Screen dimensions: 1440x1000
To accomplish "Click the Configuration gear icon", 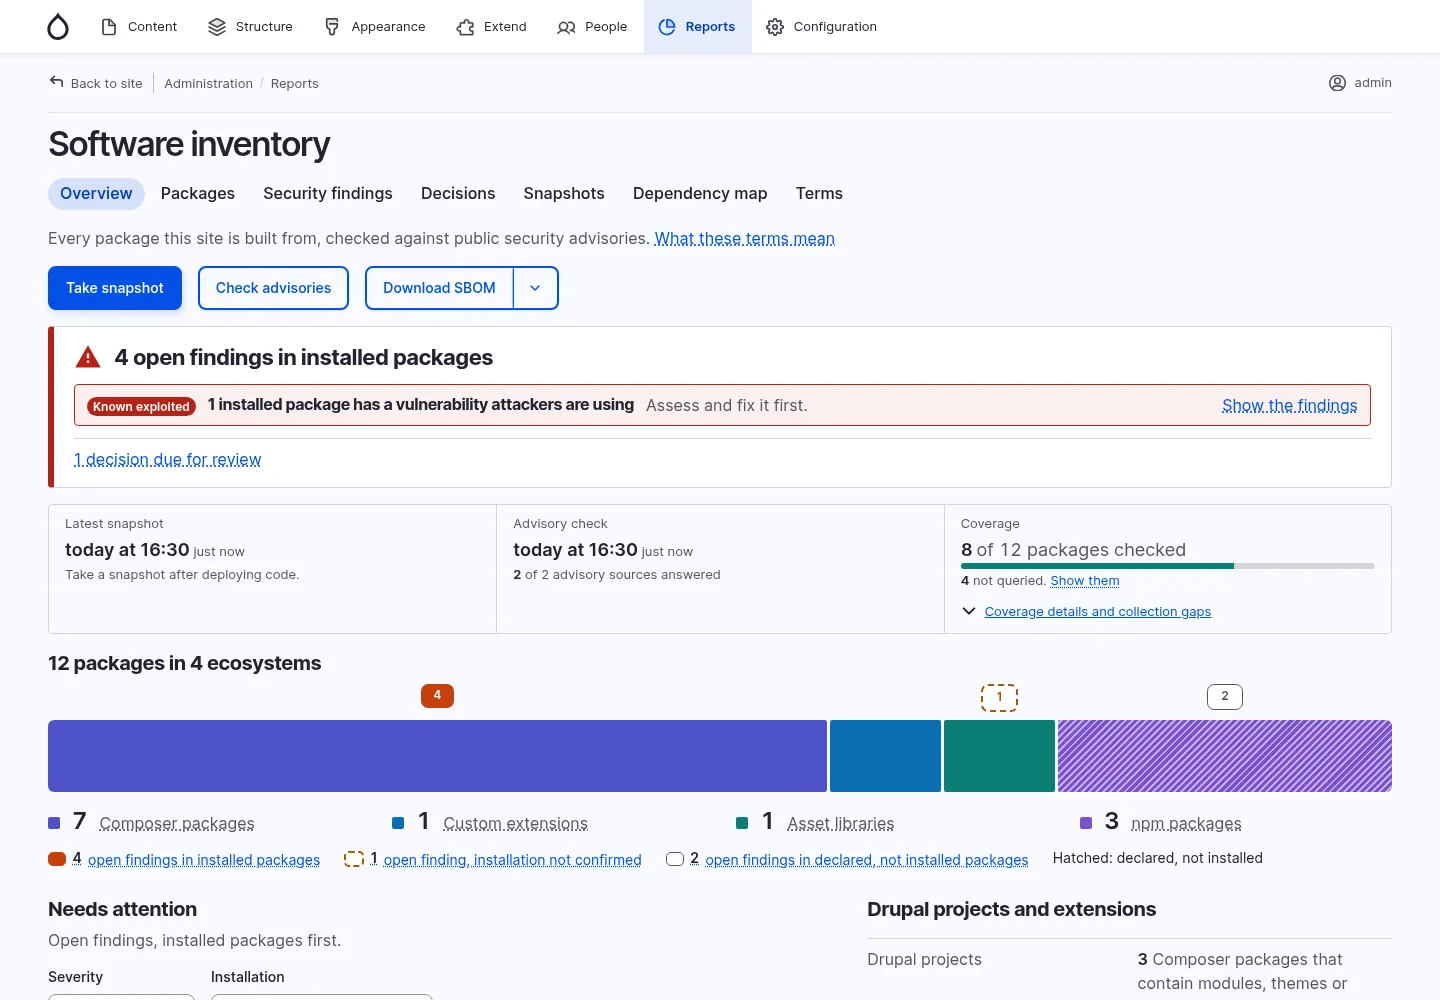I will [775, 27].
